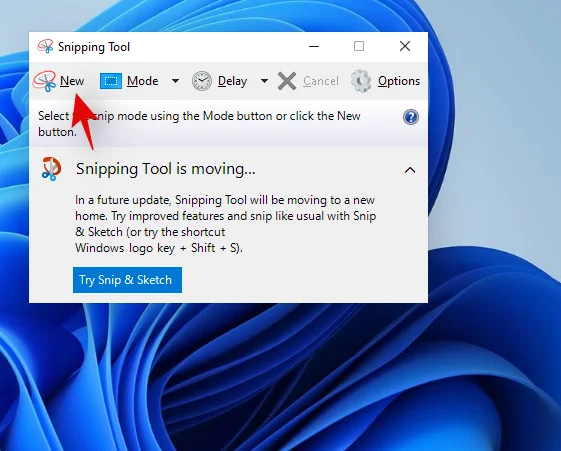Close the Snipping Tool window

pos(405,46)
